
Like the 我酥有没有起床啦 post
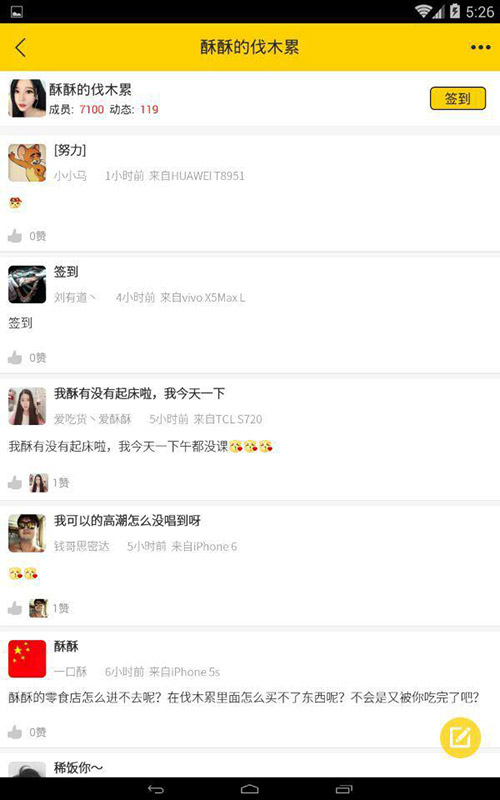click(x=15, y=482)
